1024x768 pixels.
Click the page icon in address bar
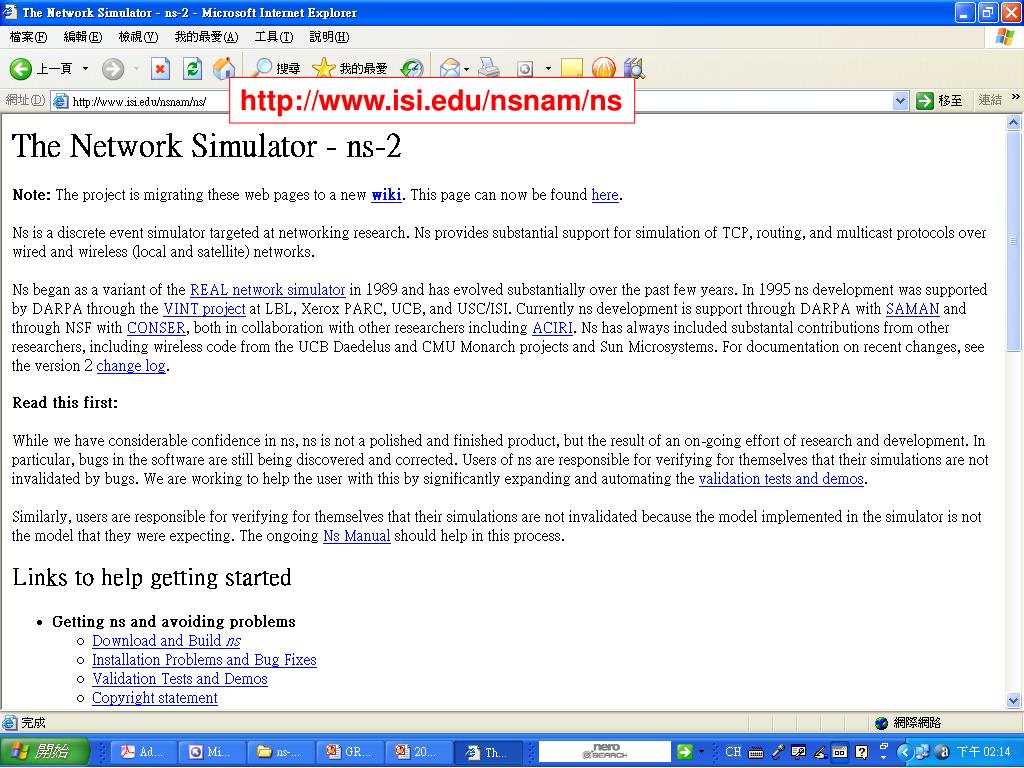61,101
